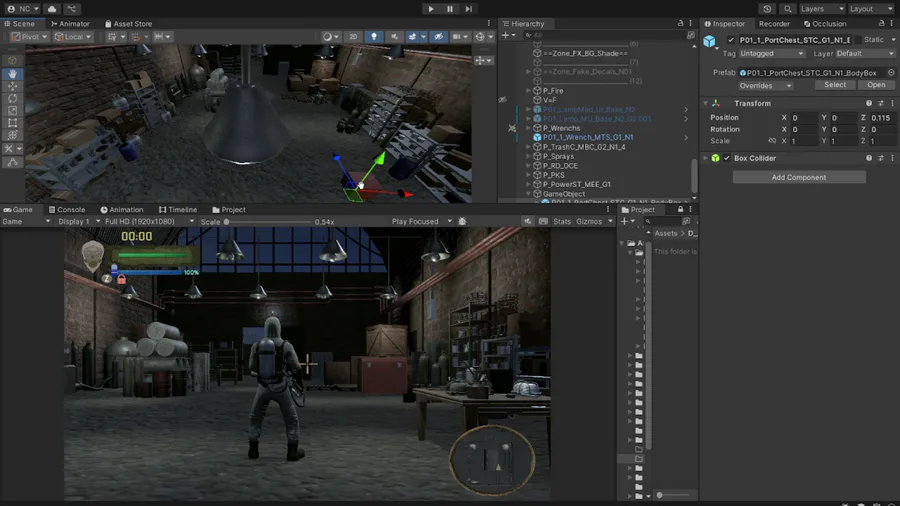The width and height of the screenshot is (900, 506).
Task: Switch to the Recorder tab
Action: (774, 24)
